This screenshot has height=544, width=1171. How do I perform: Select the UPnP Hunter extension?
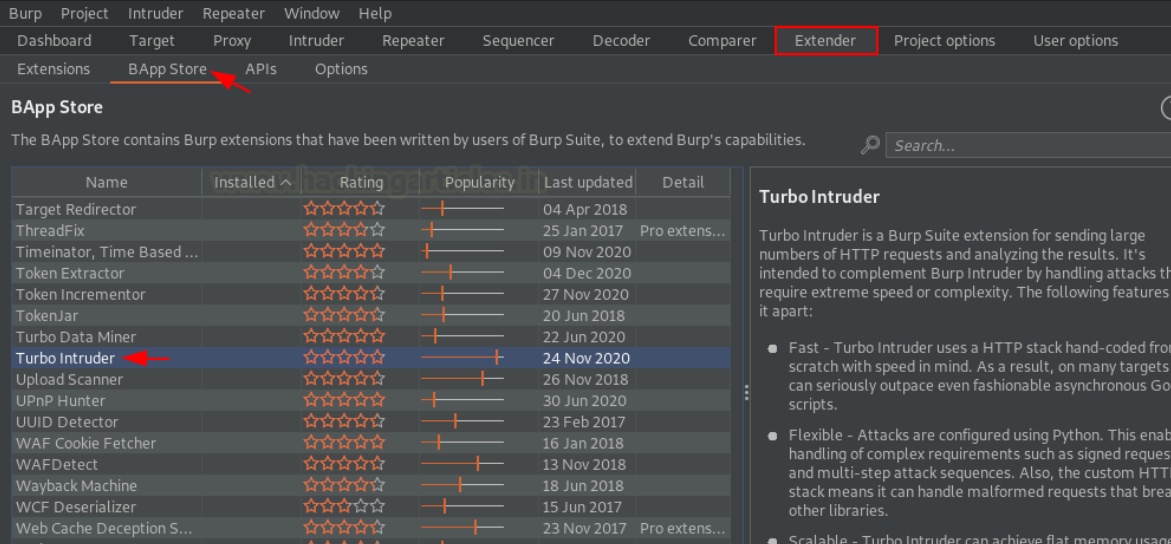(371, 401)
